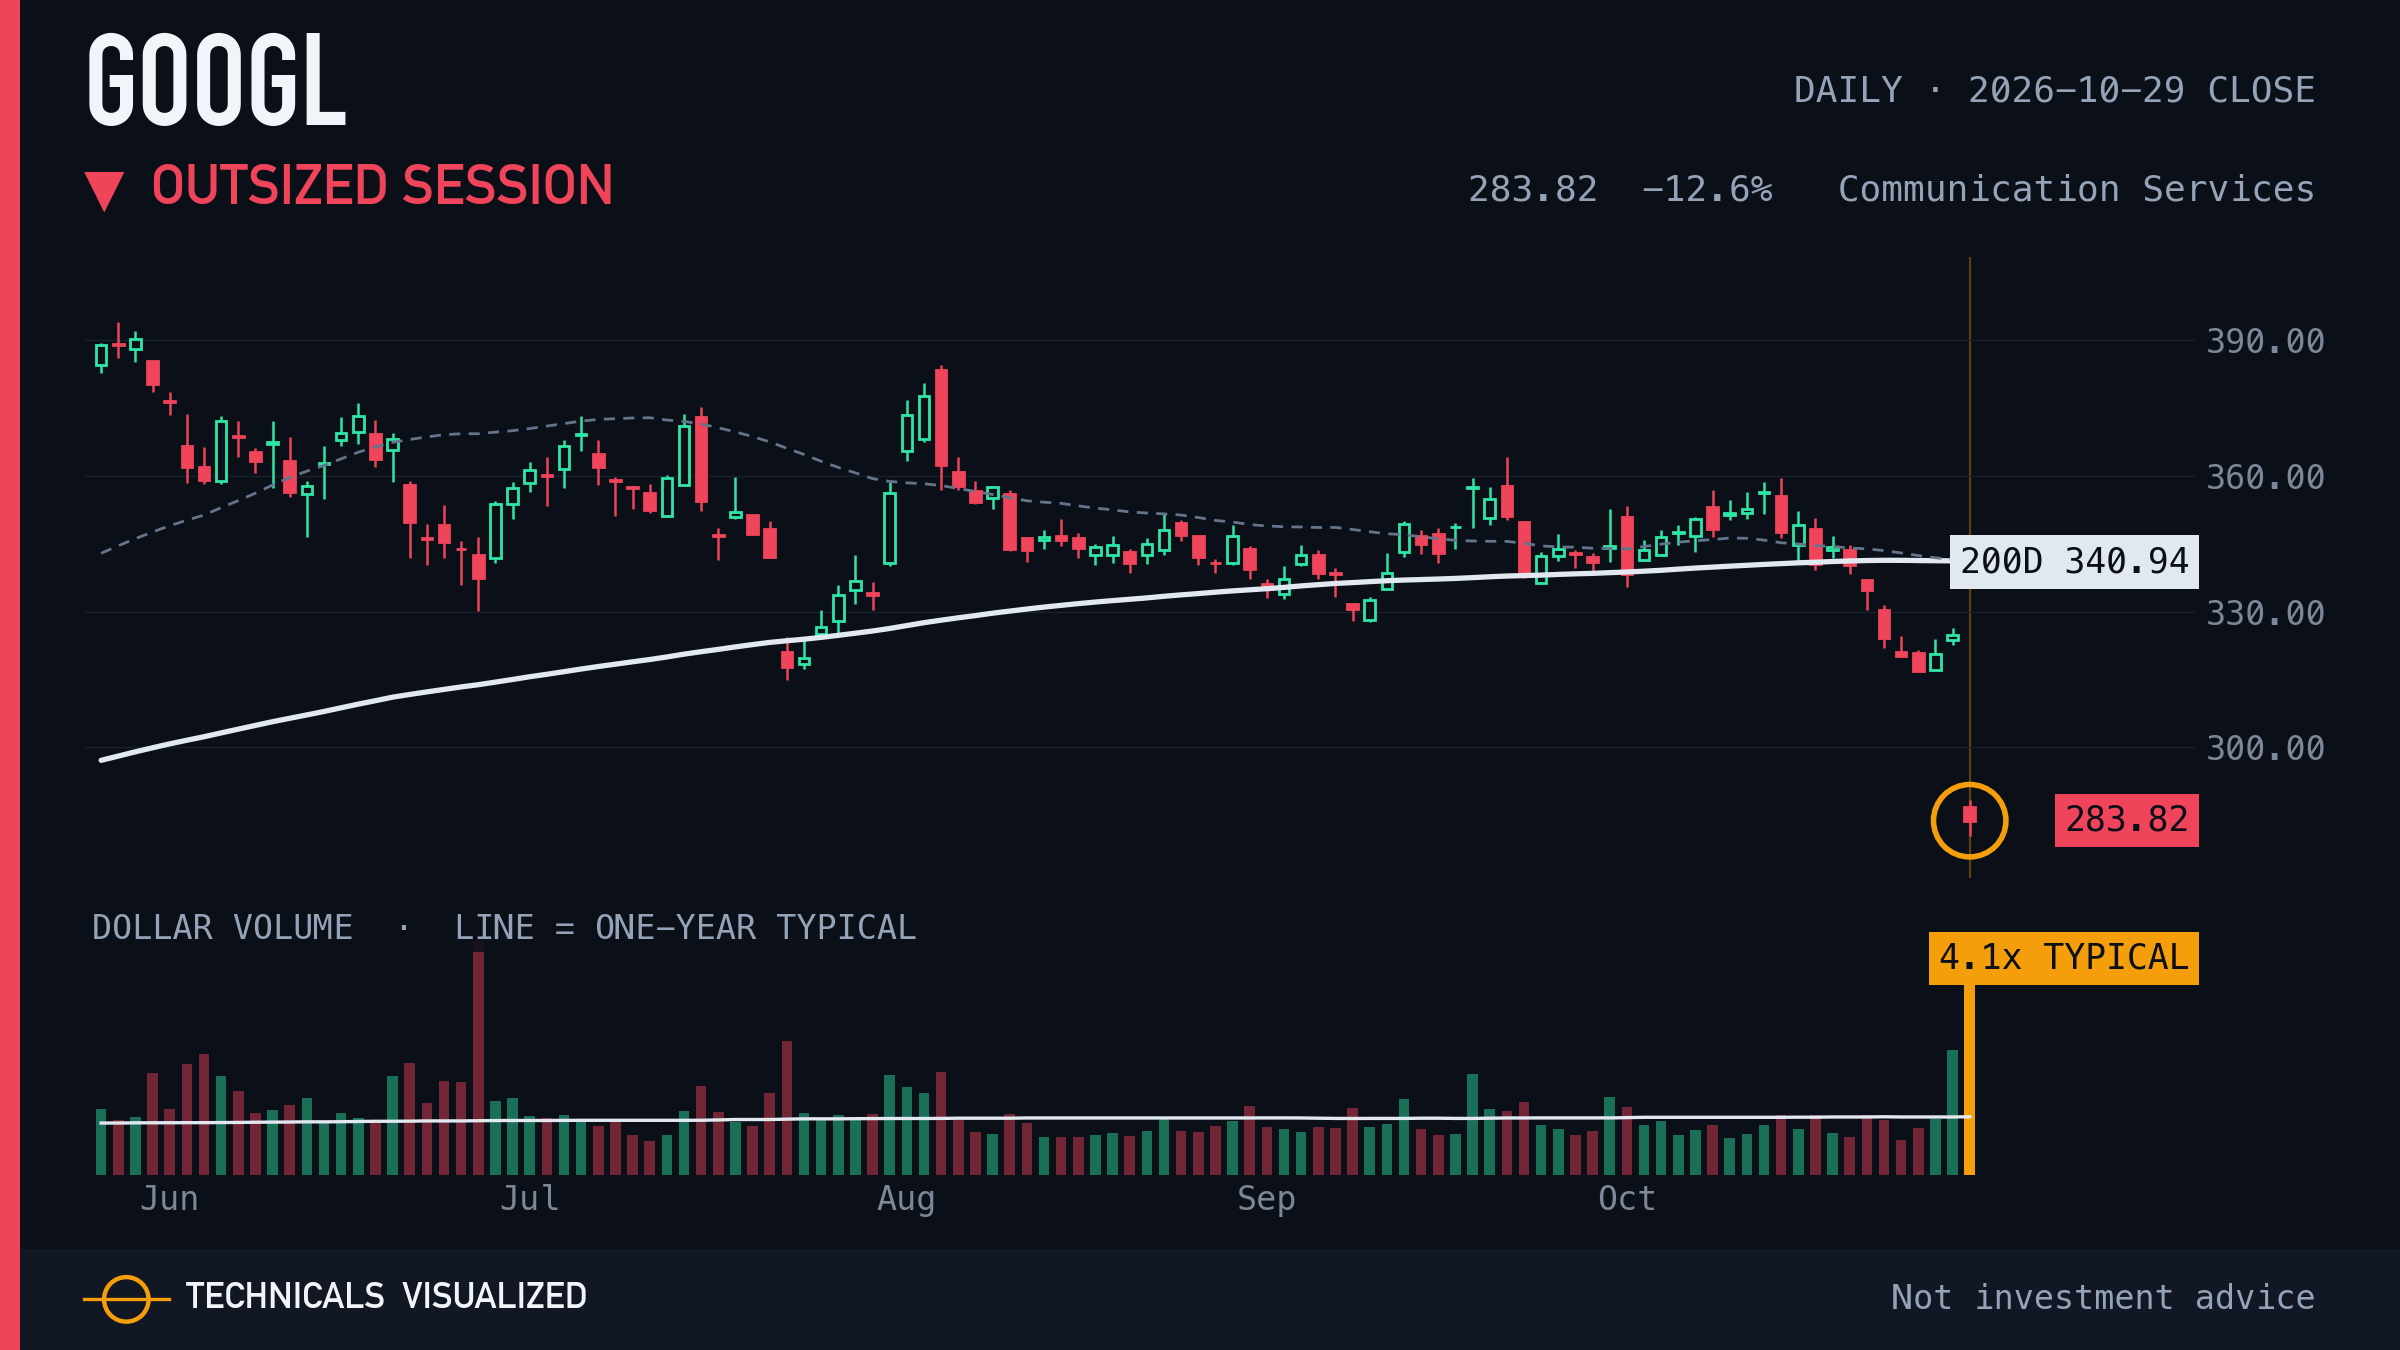The image size is (2400, 1350).
Task: Click the 390.00 price axis label
Action: pyautogui.click(x=2265, y=341)
